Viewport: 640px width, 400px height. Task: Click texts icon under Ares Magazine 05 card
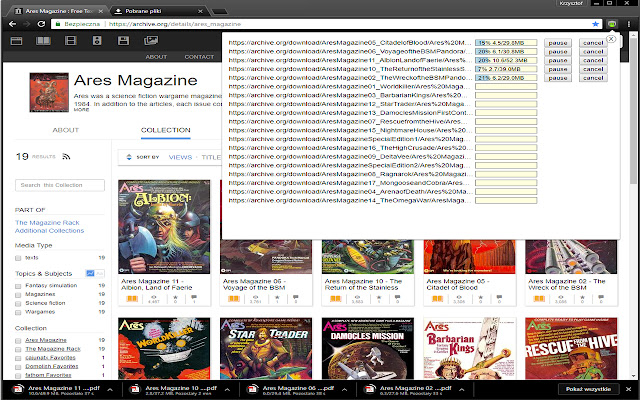[437, 299]
